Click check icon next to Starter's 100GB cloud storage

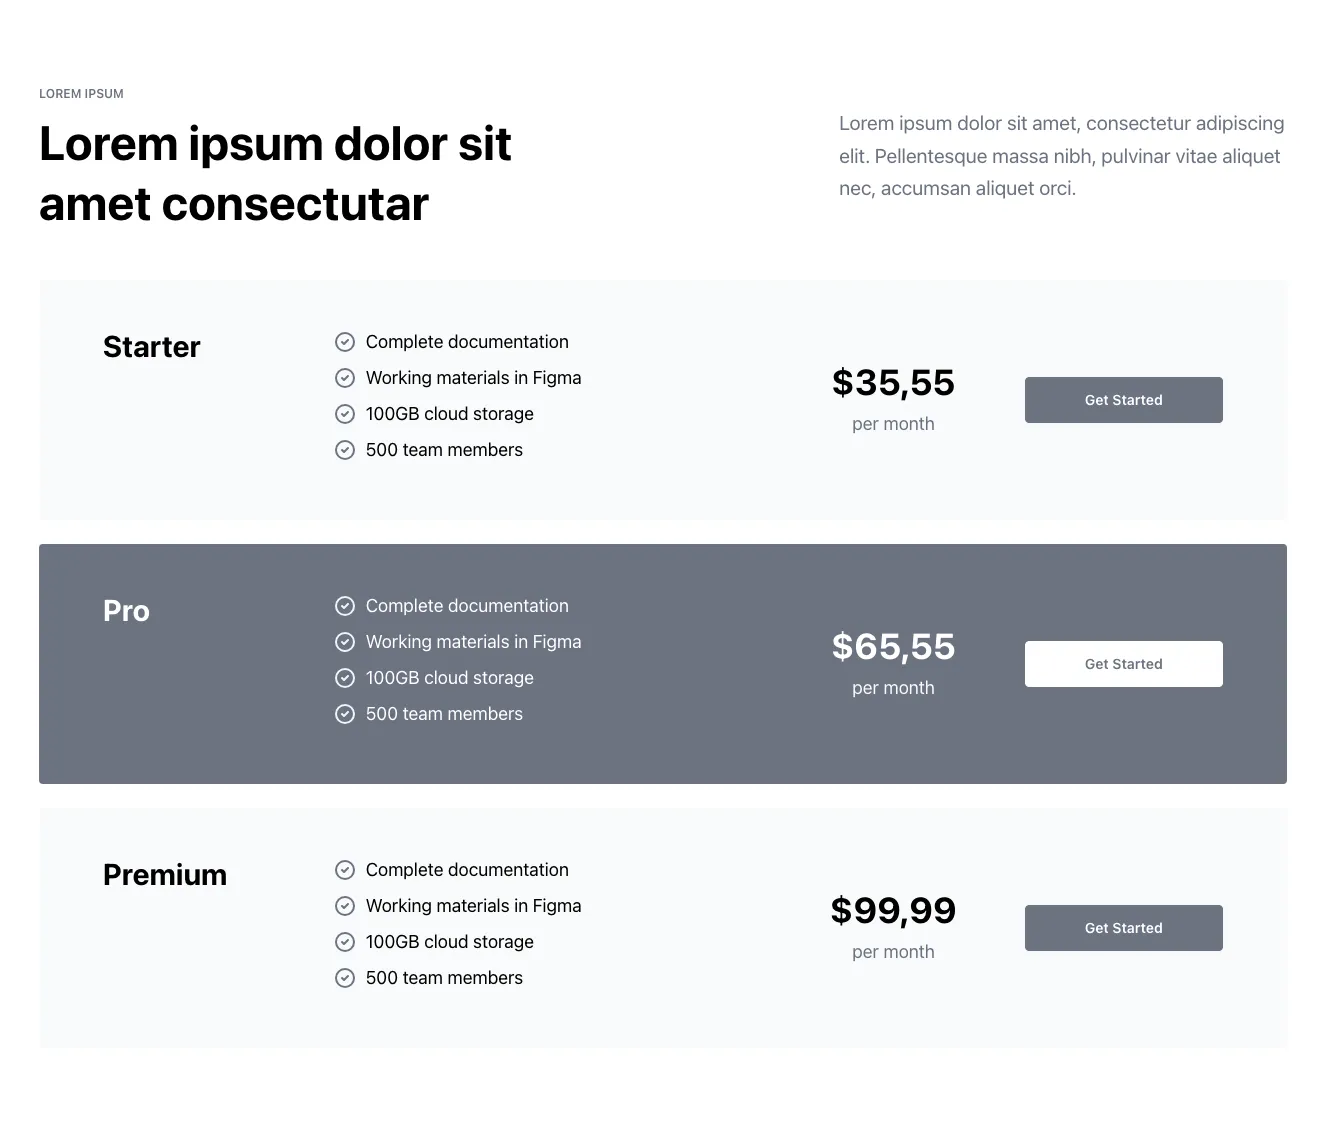click(x=345, y=414)
